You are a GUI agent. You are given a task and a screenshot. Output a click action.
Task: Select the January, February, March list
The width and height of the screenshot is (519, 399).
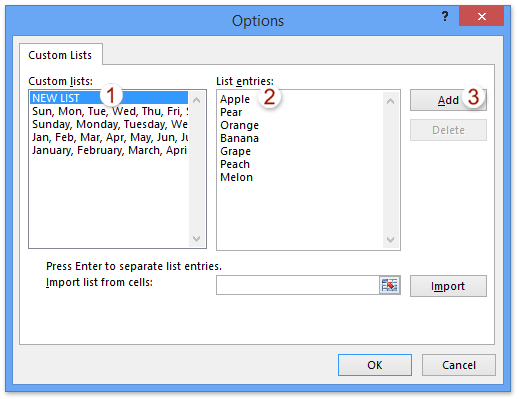109,150
